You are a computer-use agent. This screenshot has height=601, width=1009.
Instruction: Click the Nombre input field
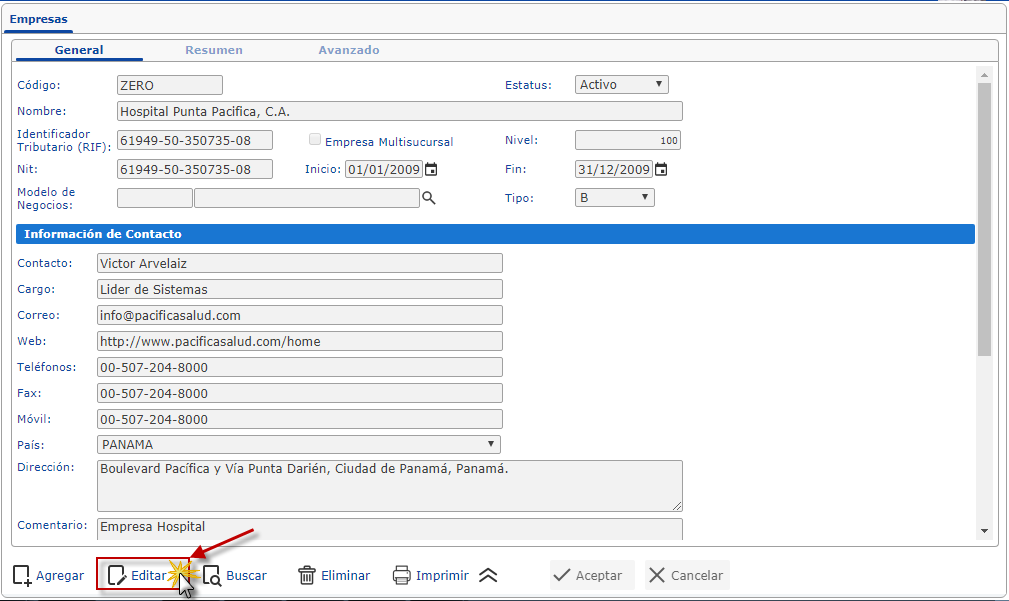tap(400, 112)
